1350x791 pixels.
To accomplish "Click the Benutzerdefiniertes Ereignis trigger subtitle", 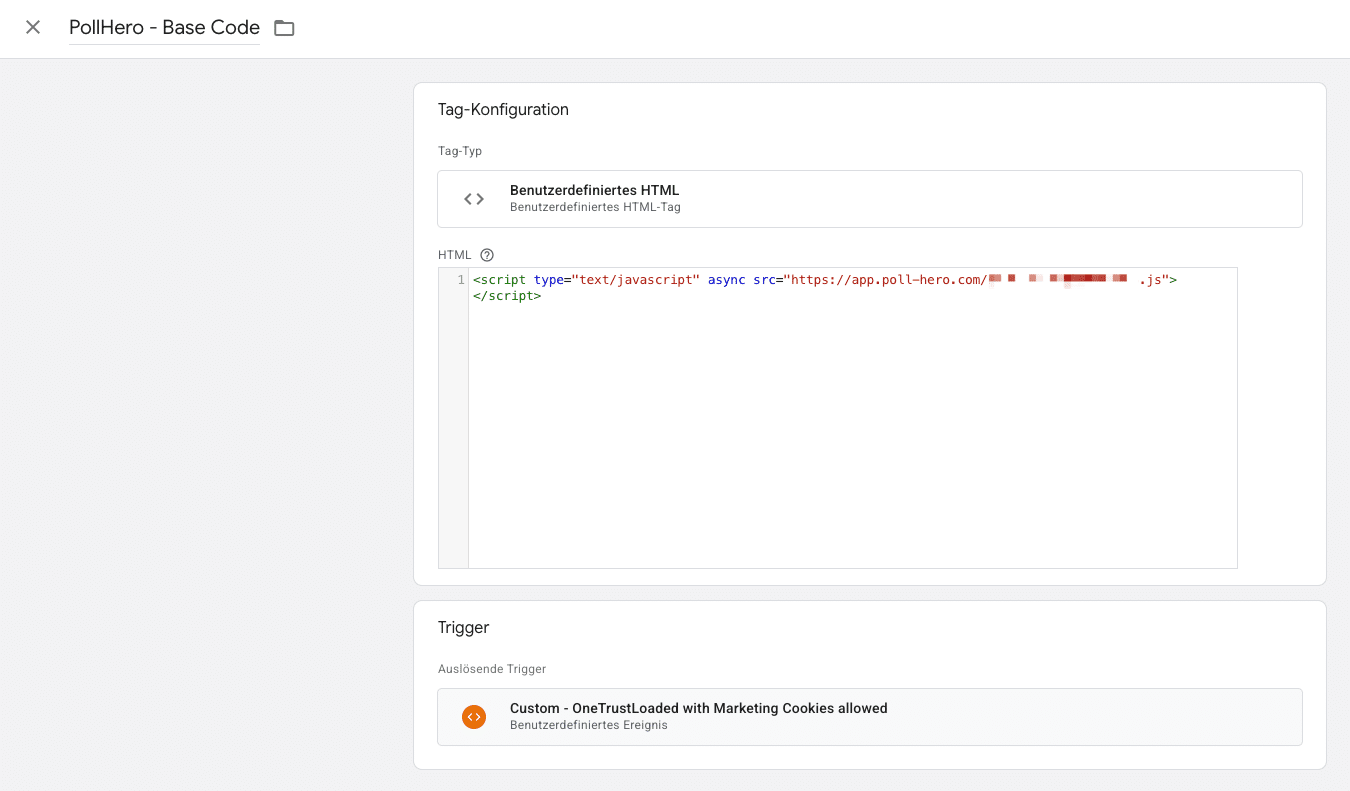I will [x=588, y=725].
